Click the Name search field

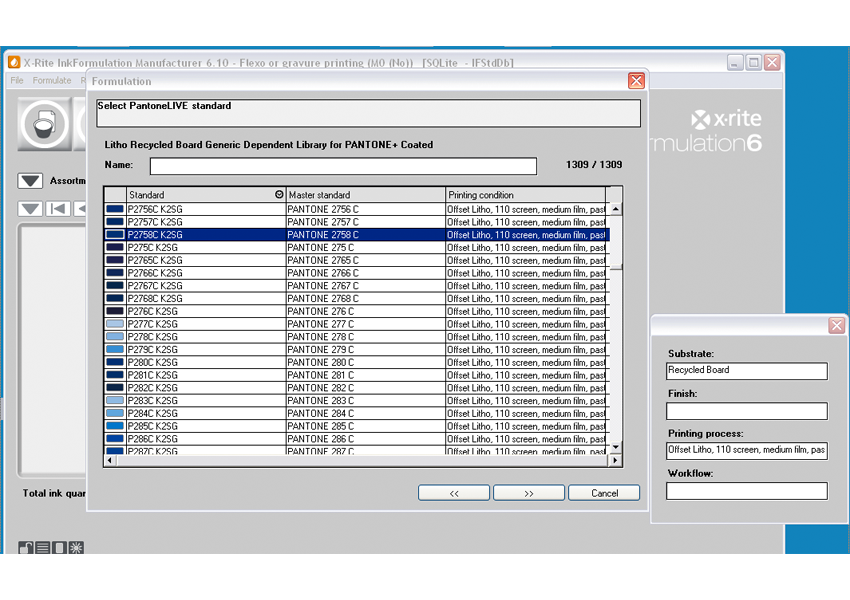point(343,166)
